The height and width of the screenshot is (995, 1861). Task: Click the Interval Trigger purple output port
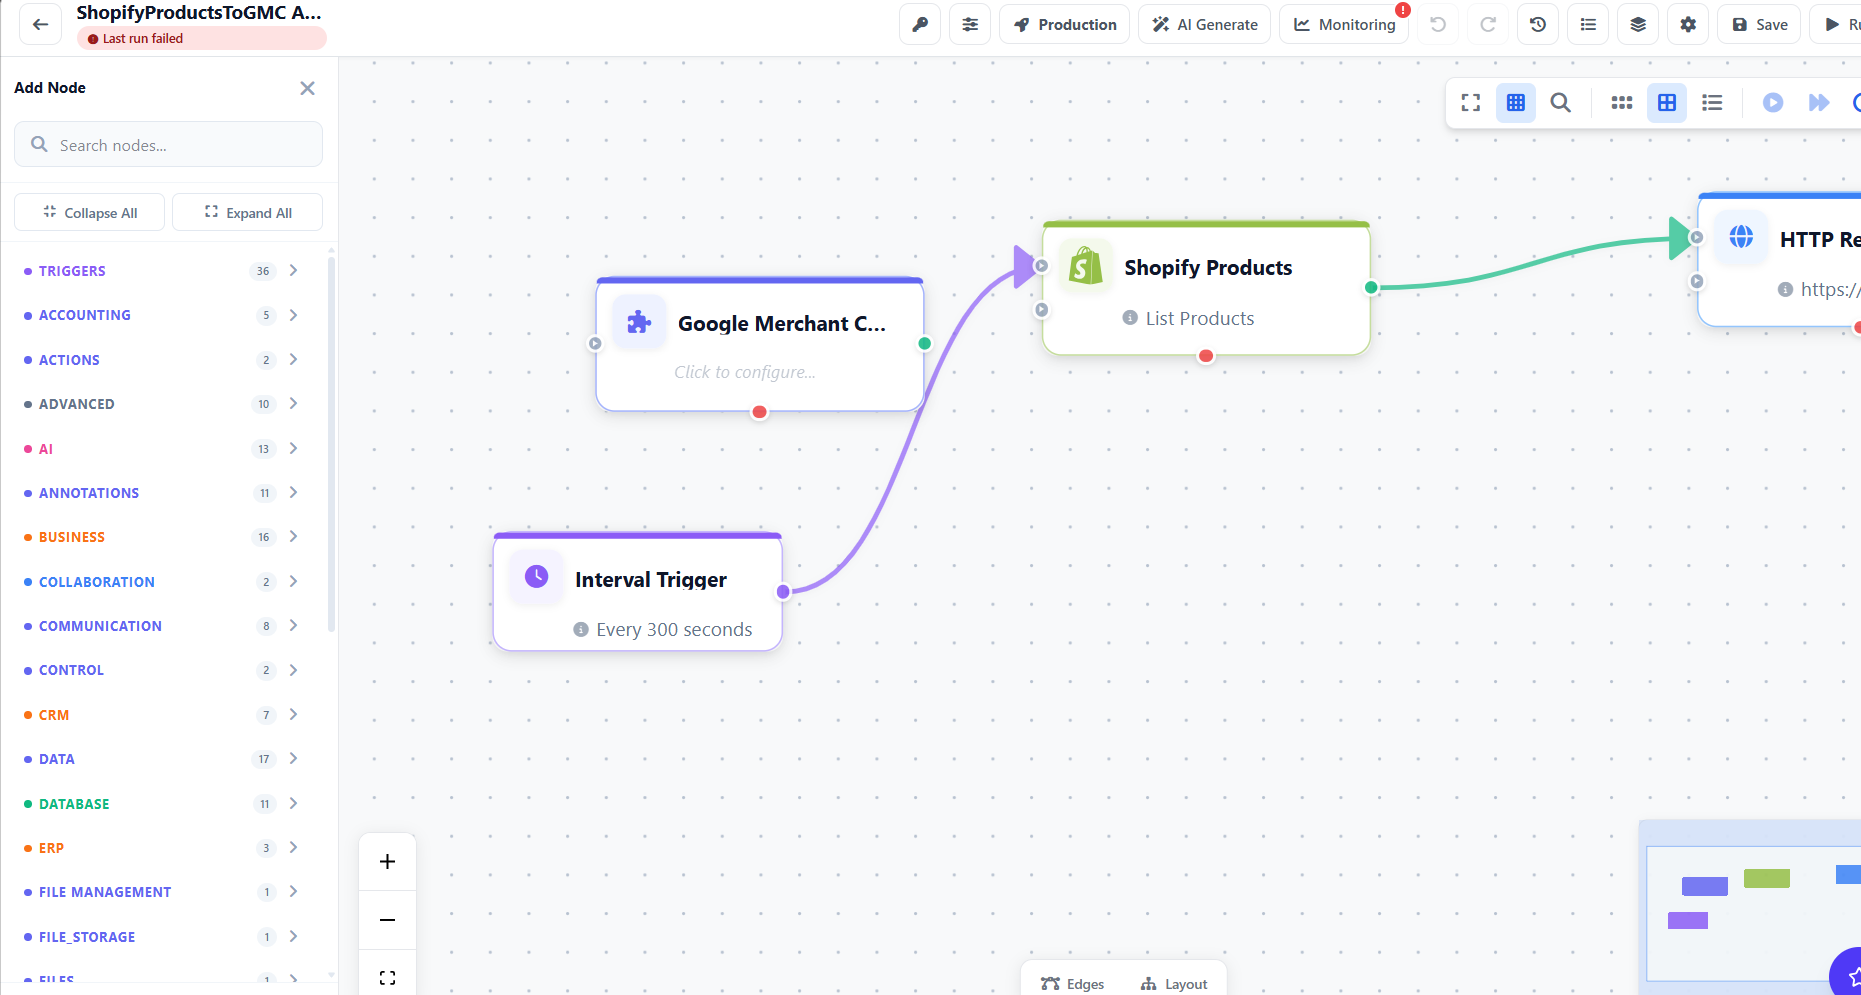783,592
